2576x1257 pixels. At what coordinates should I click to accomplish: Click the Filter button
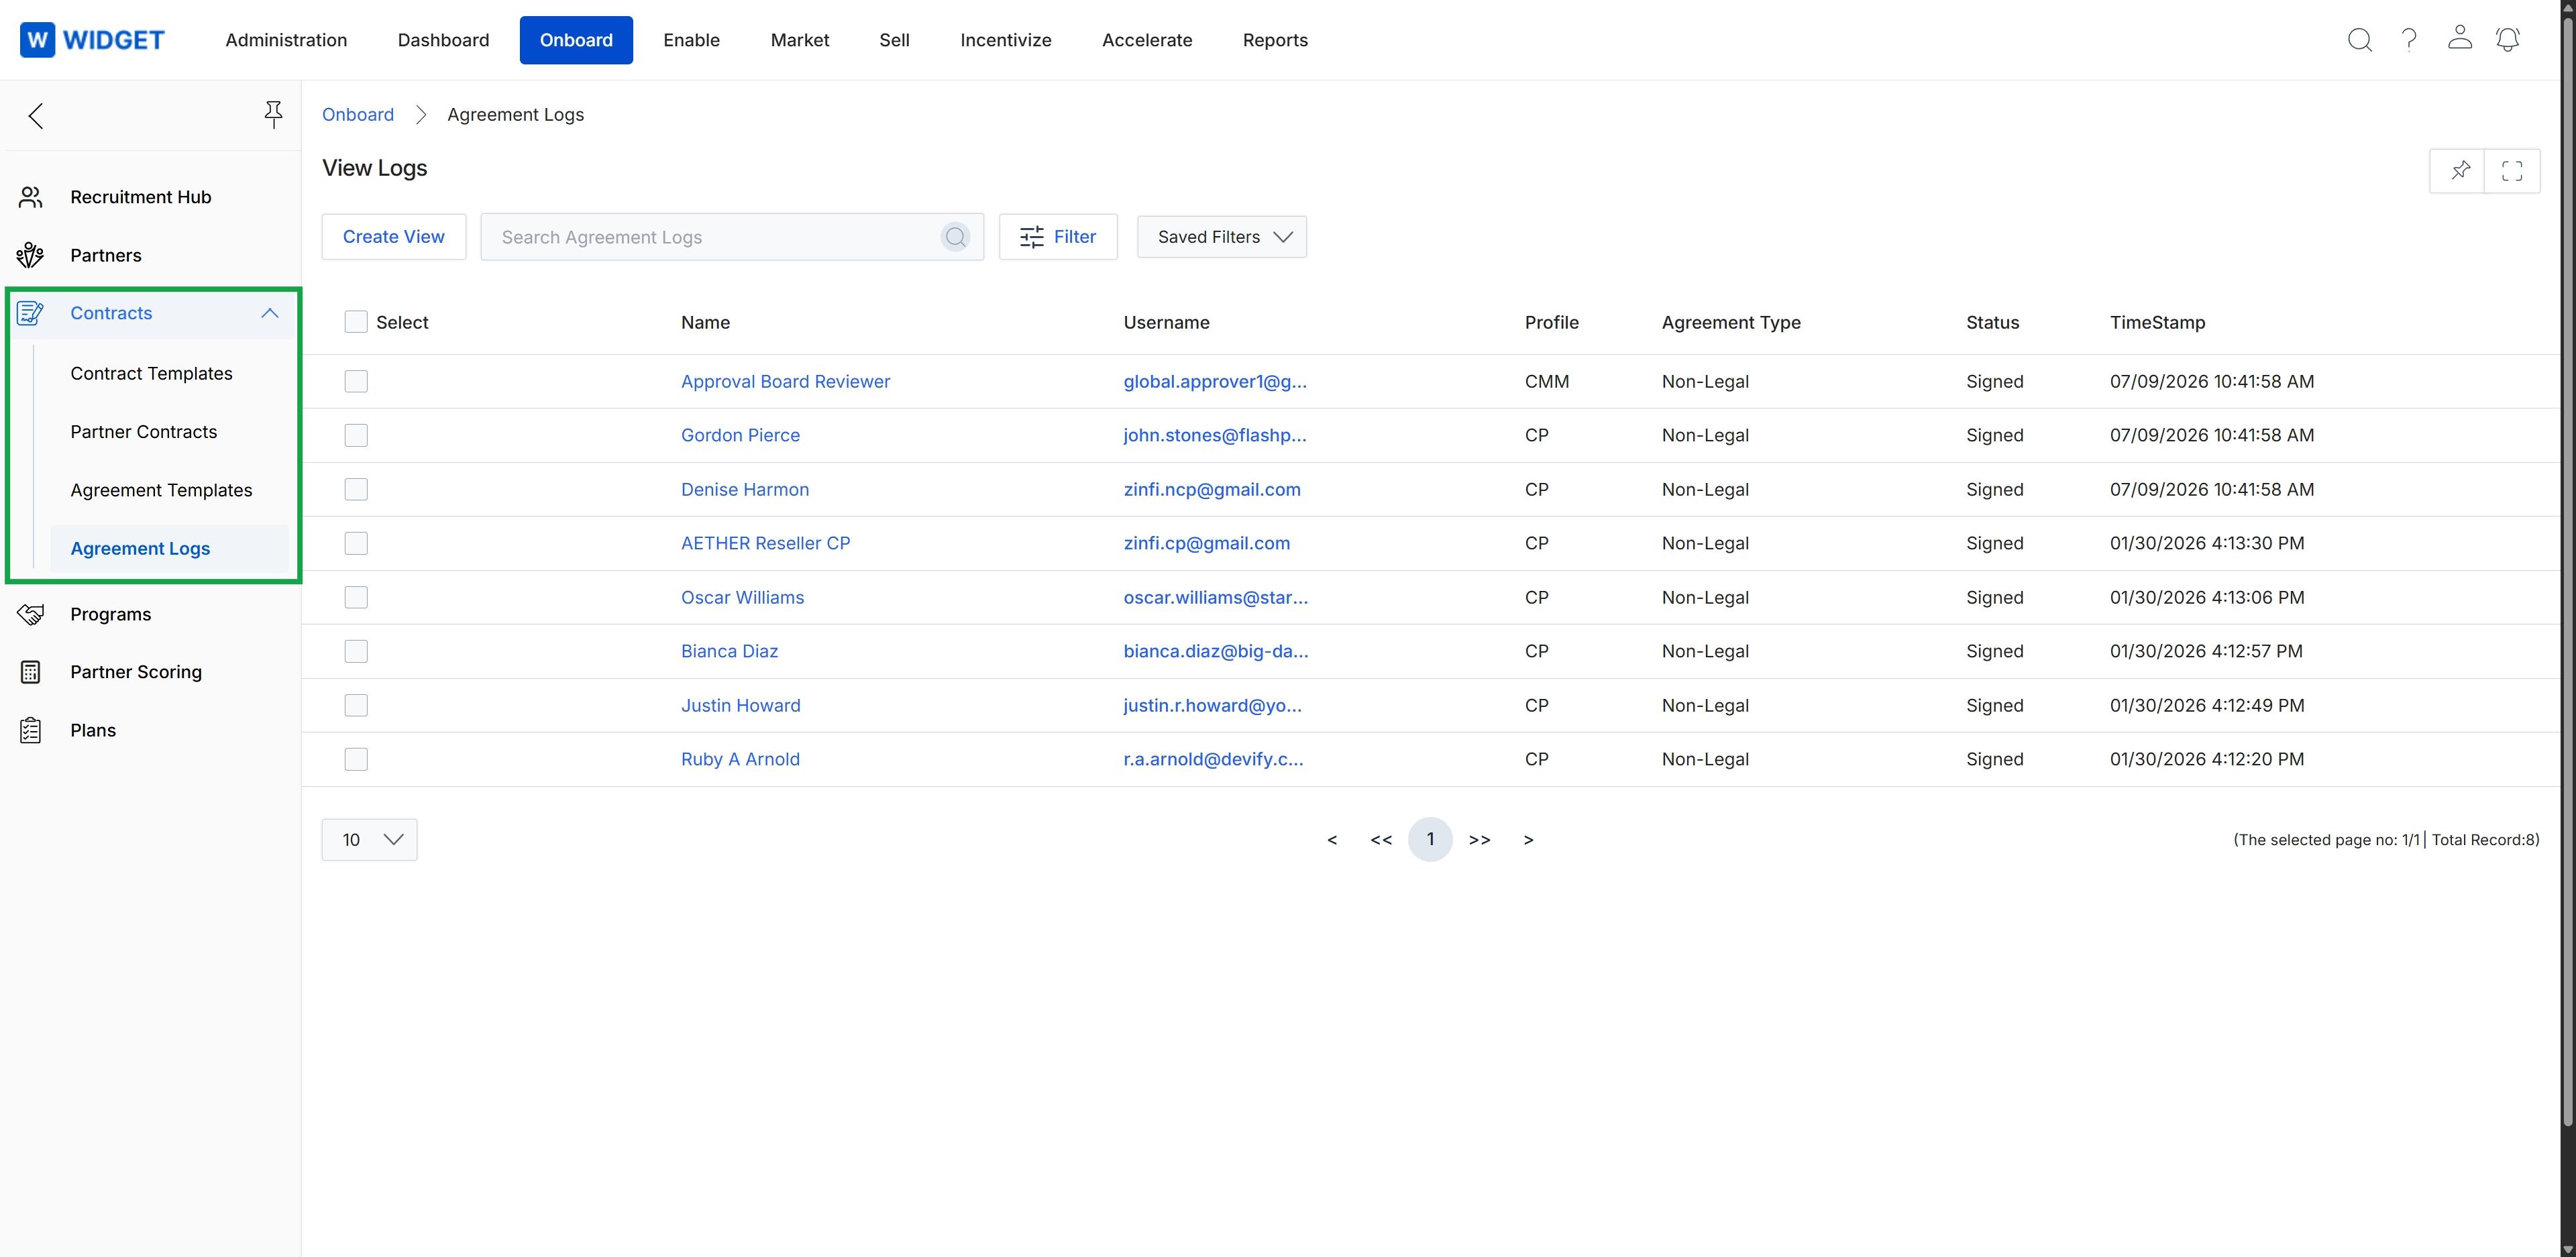click(x=1058, y=237)
